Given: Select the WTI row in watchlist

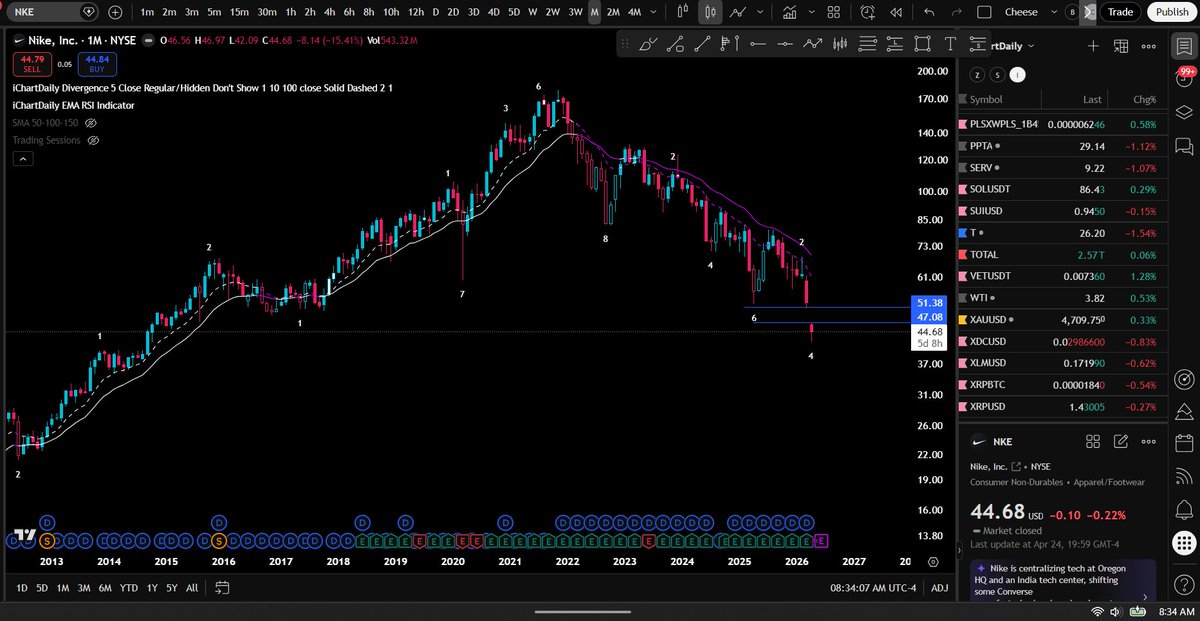Looking at the screenshot, I should point(1062,298).
